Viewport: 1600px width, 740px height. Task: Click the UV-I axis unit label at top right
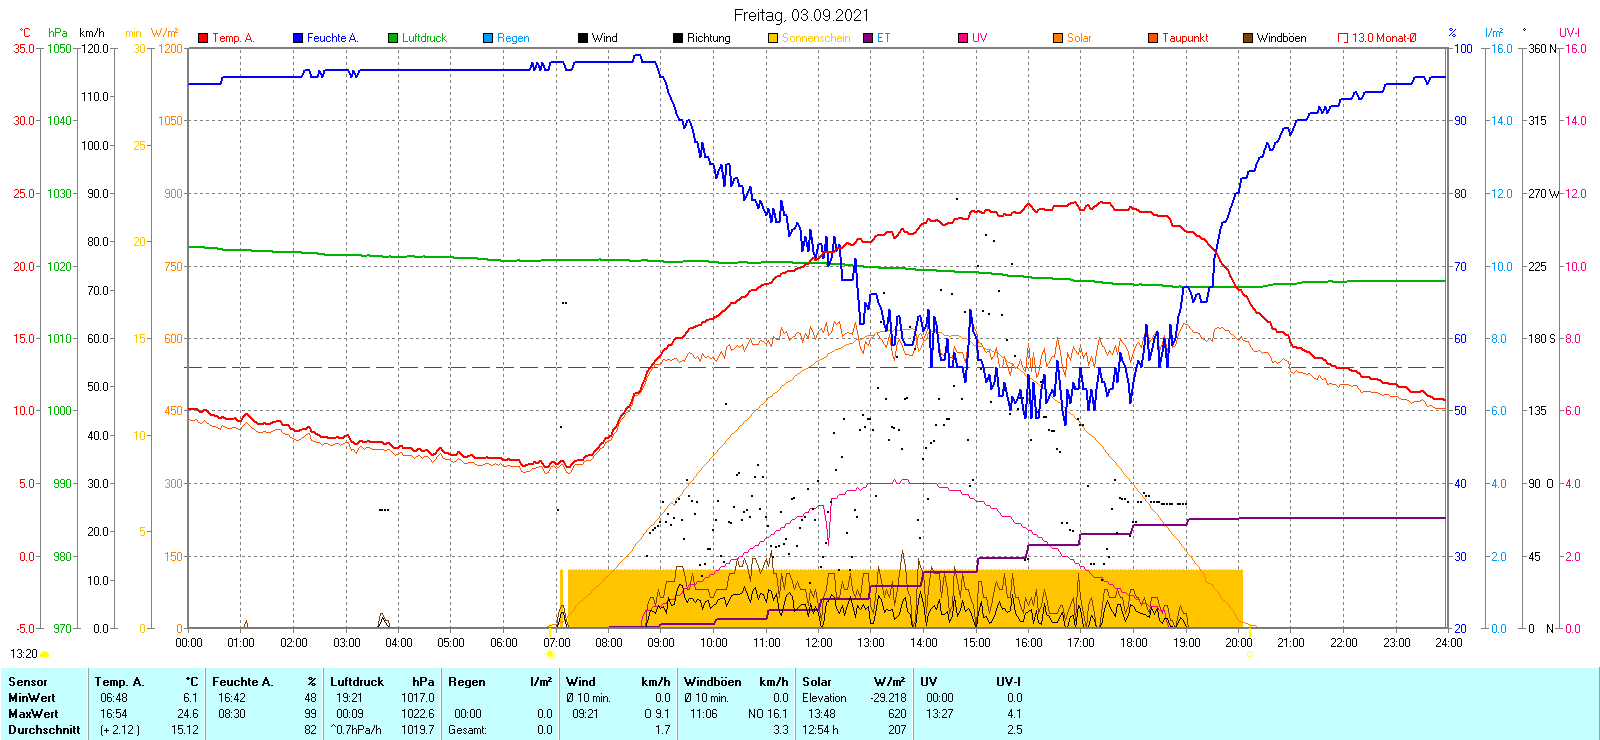point(1570,33)
